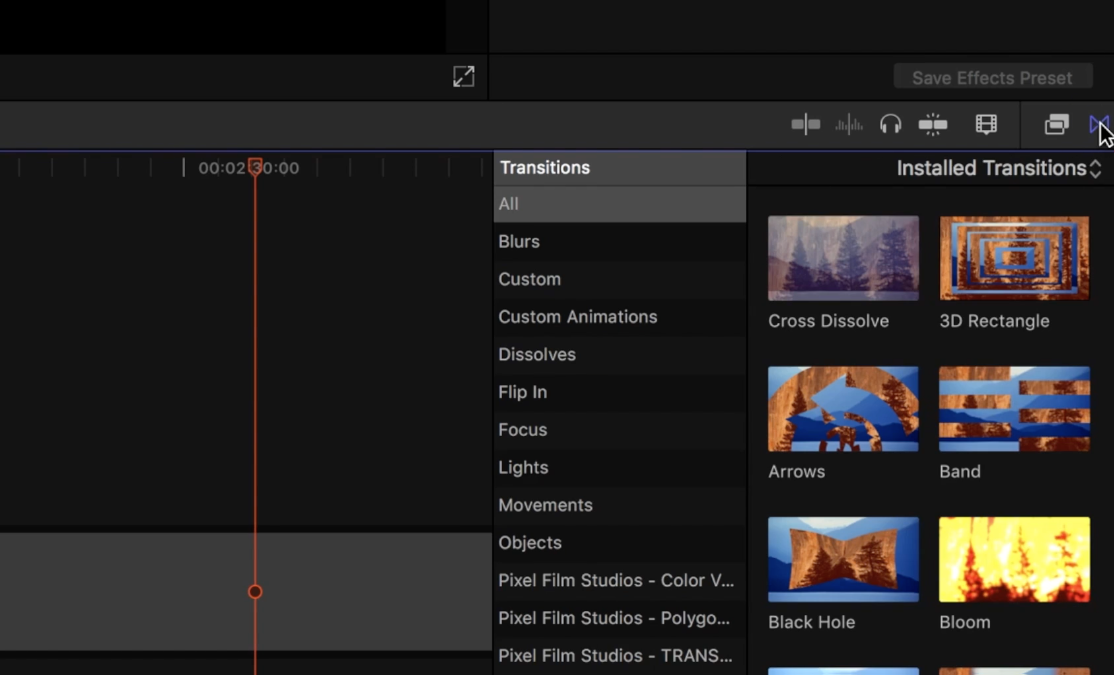
Task: Click the playhead marker at 00:02:30:00
Action: [255, 166]
